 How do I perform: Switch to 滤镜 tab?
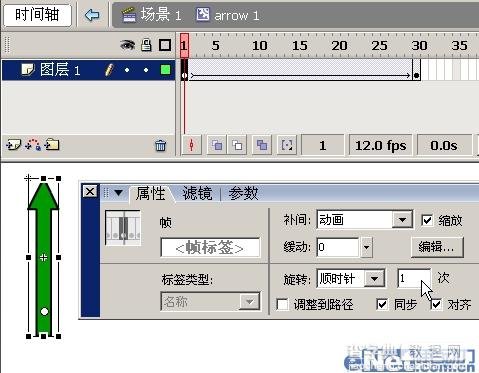coord(197,194)
